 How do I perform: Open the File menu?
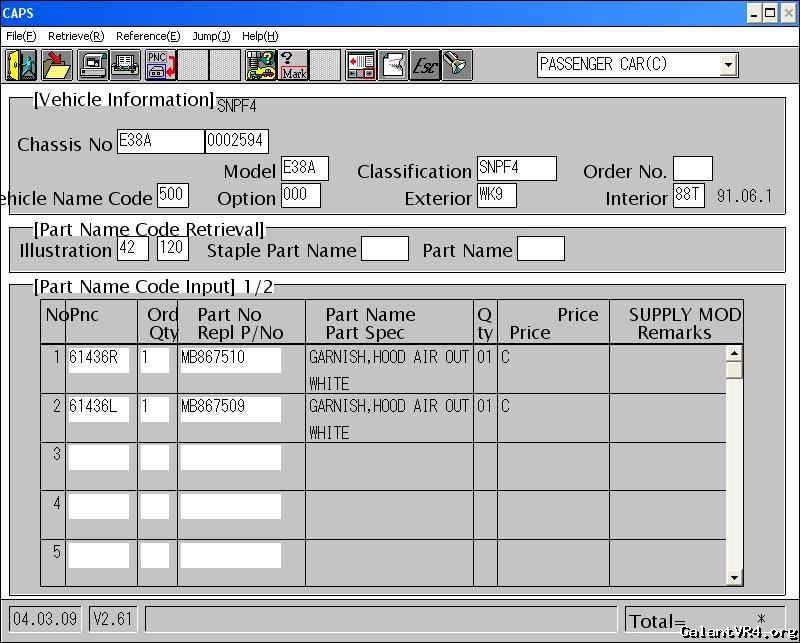click(x=21, y=36)
